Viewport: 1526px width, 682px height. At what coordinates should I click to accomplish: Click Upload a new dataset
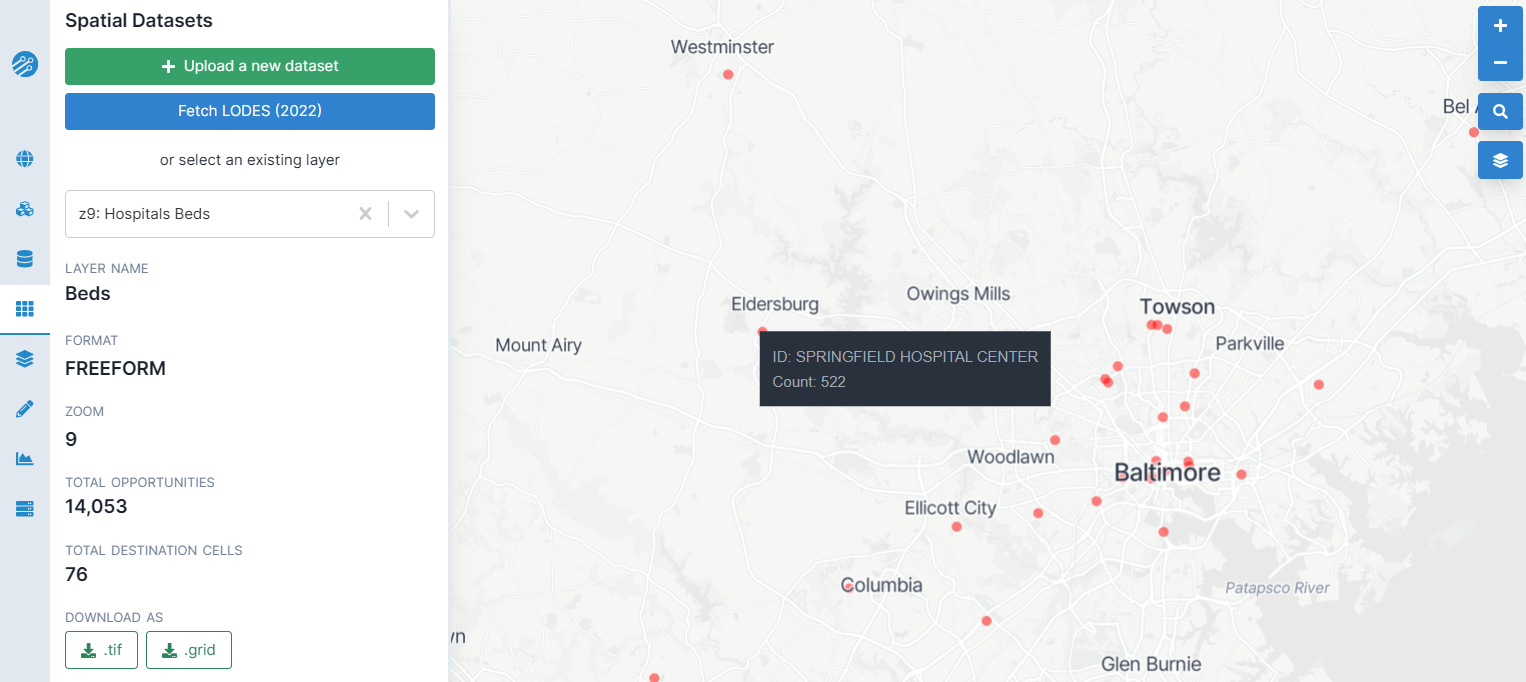point(250,66)
